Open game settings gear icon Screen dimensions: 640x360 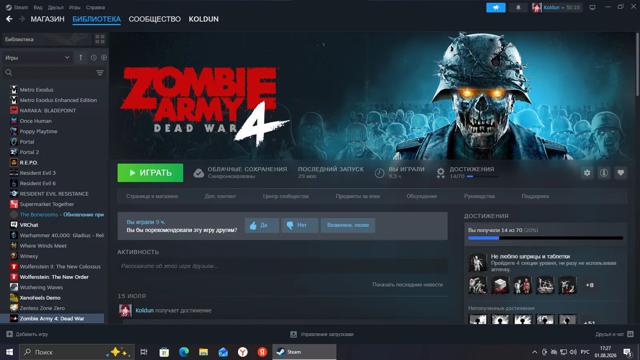(587, 173)
